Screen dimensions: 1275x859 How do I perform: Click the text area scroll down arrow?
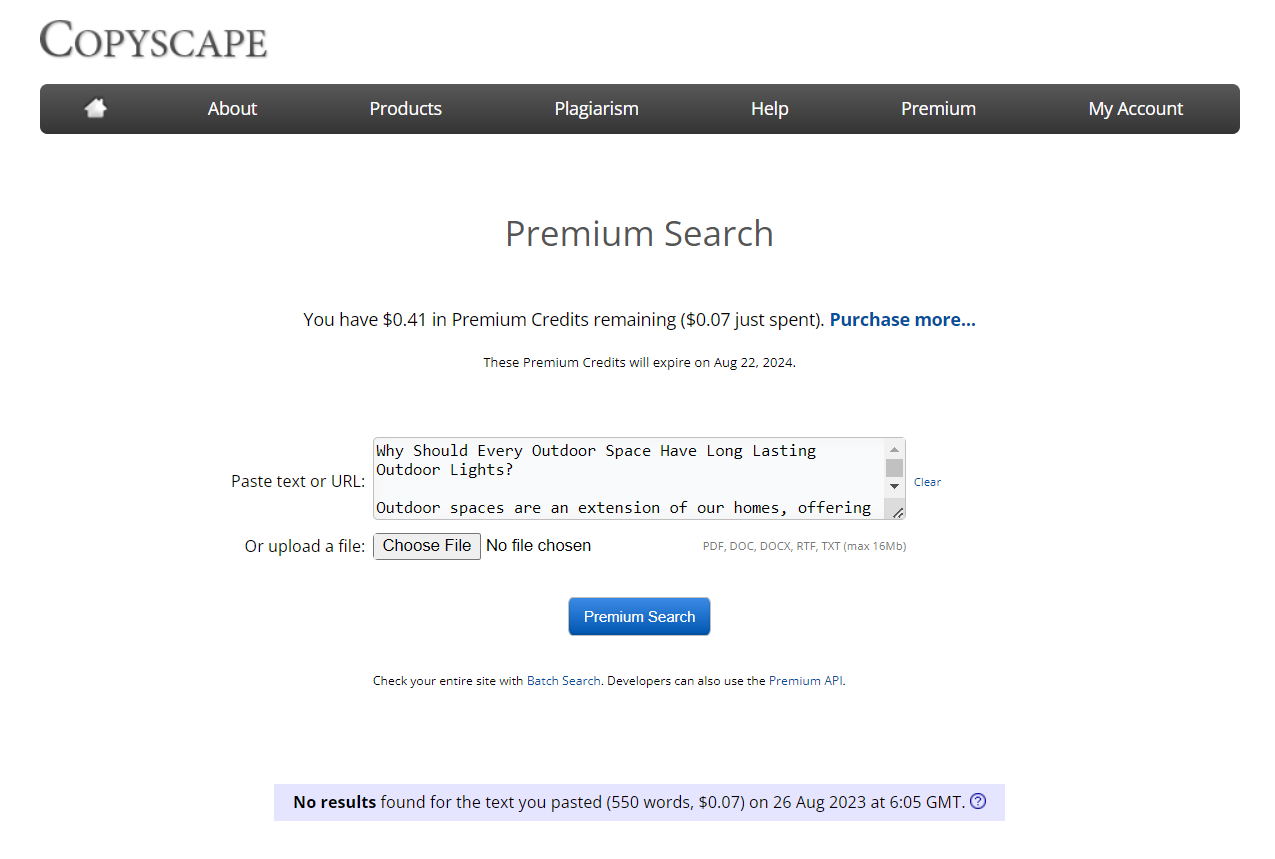(894, 486)
